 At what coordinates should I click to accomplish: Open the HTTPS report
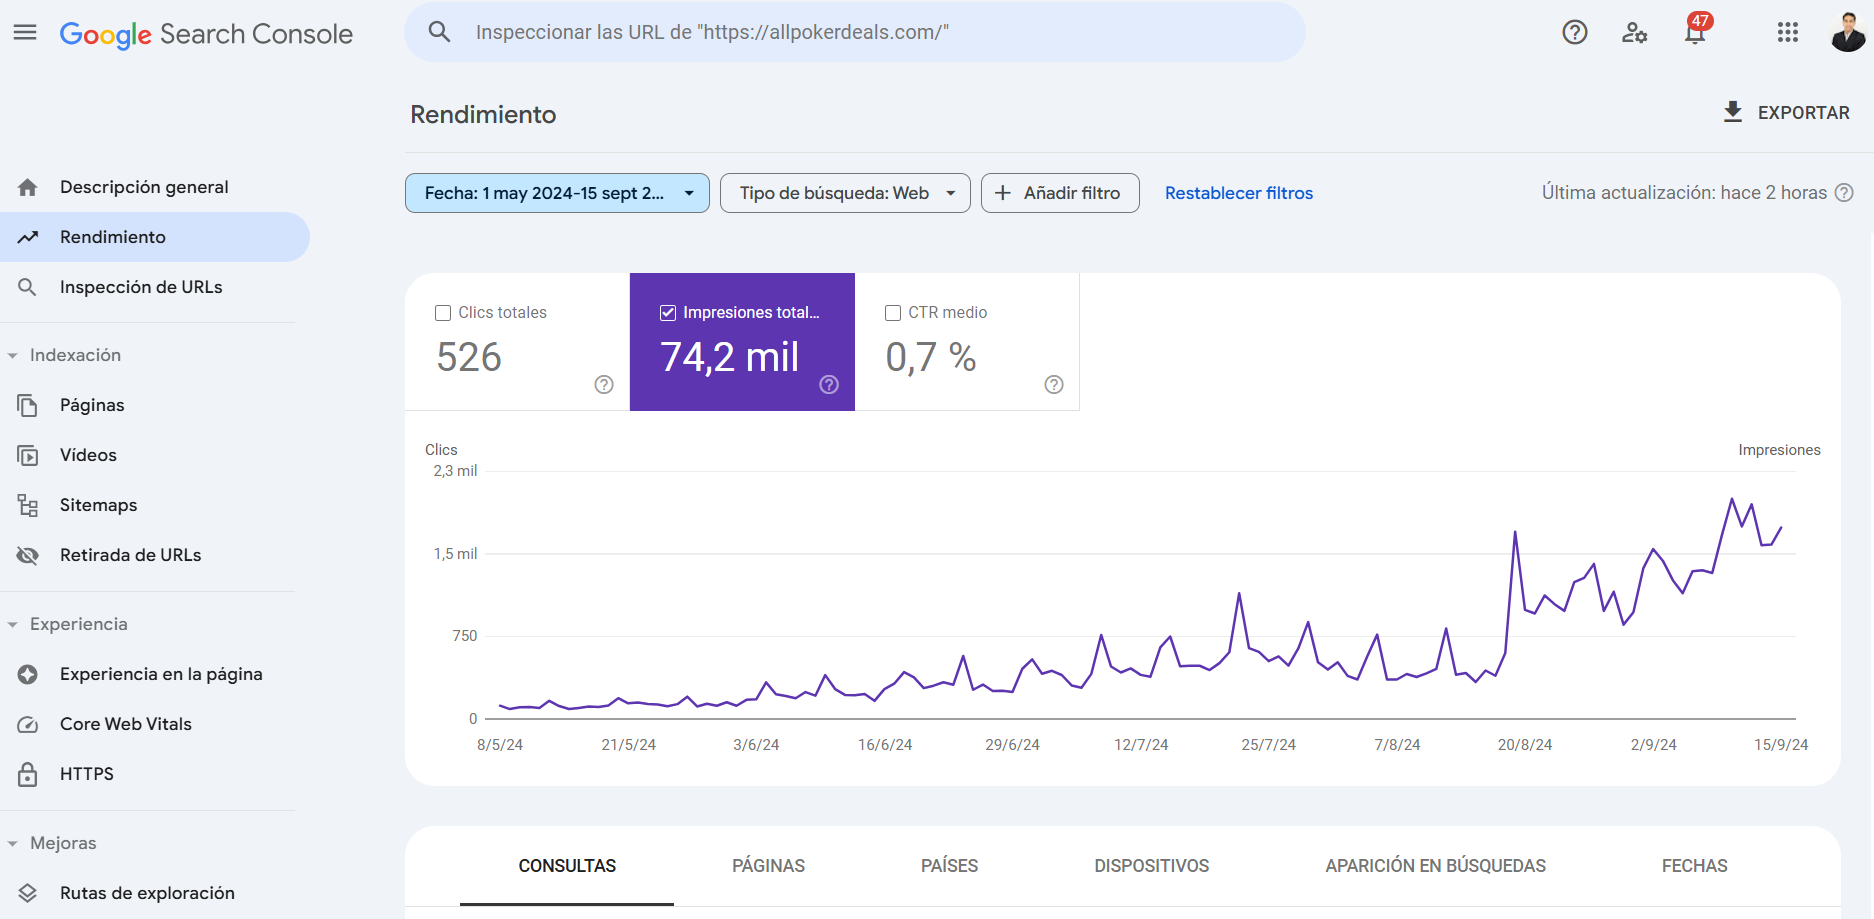[x=87, y=773]
